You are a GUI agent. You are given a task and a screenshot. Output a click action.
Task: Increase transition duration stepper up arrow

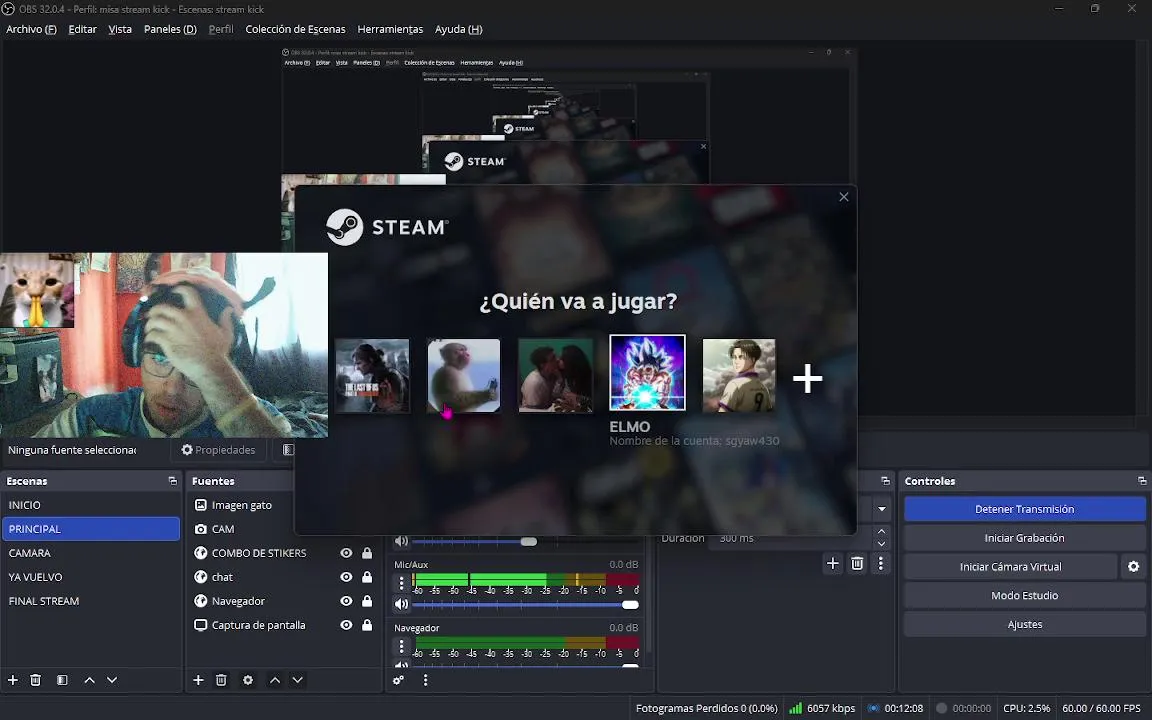point(882,532)
